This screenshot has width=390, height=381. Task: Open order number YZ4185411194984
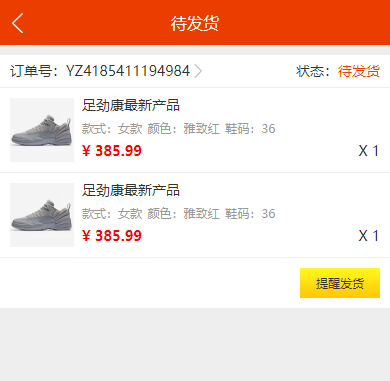pos(128,71)
